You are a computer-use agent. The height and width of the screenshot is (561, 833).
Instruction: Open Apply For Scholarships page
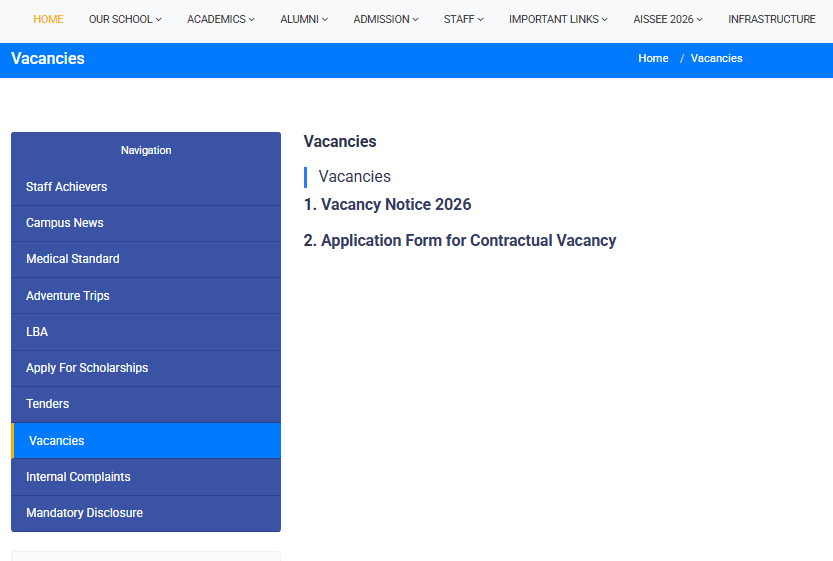(x=87, y=368)
